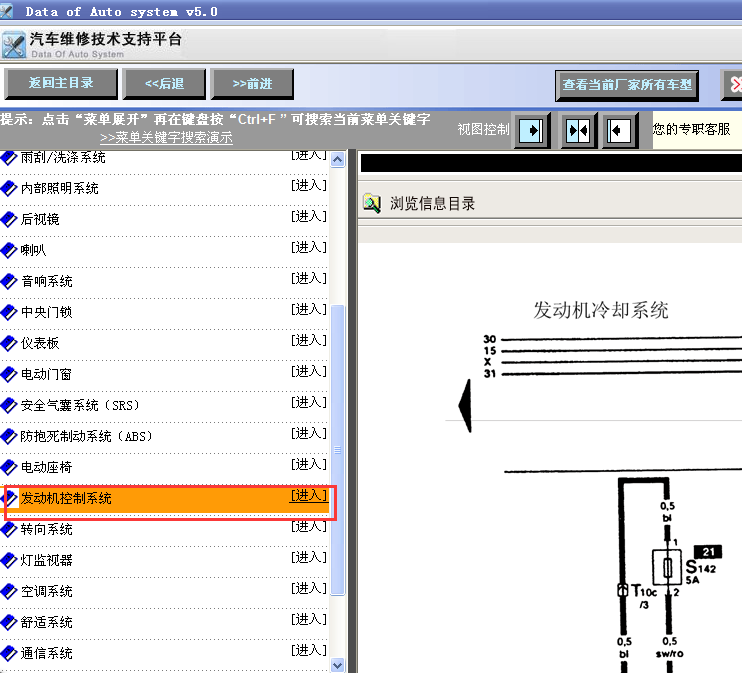
Task: Go back with the <<后退 button
Action: [x=164, y=84]
